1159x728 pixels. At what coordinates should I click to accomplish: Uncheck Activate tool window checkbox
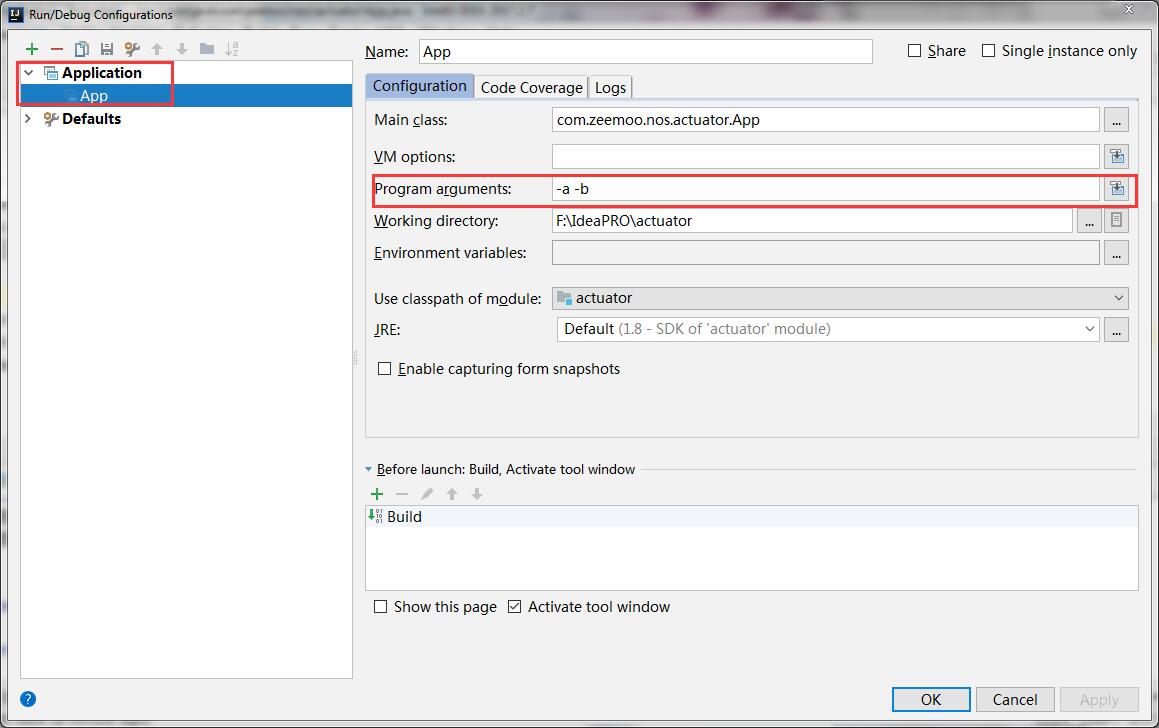(x=514, y=607)
